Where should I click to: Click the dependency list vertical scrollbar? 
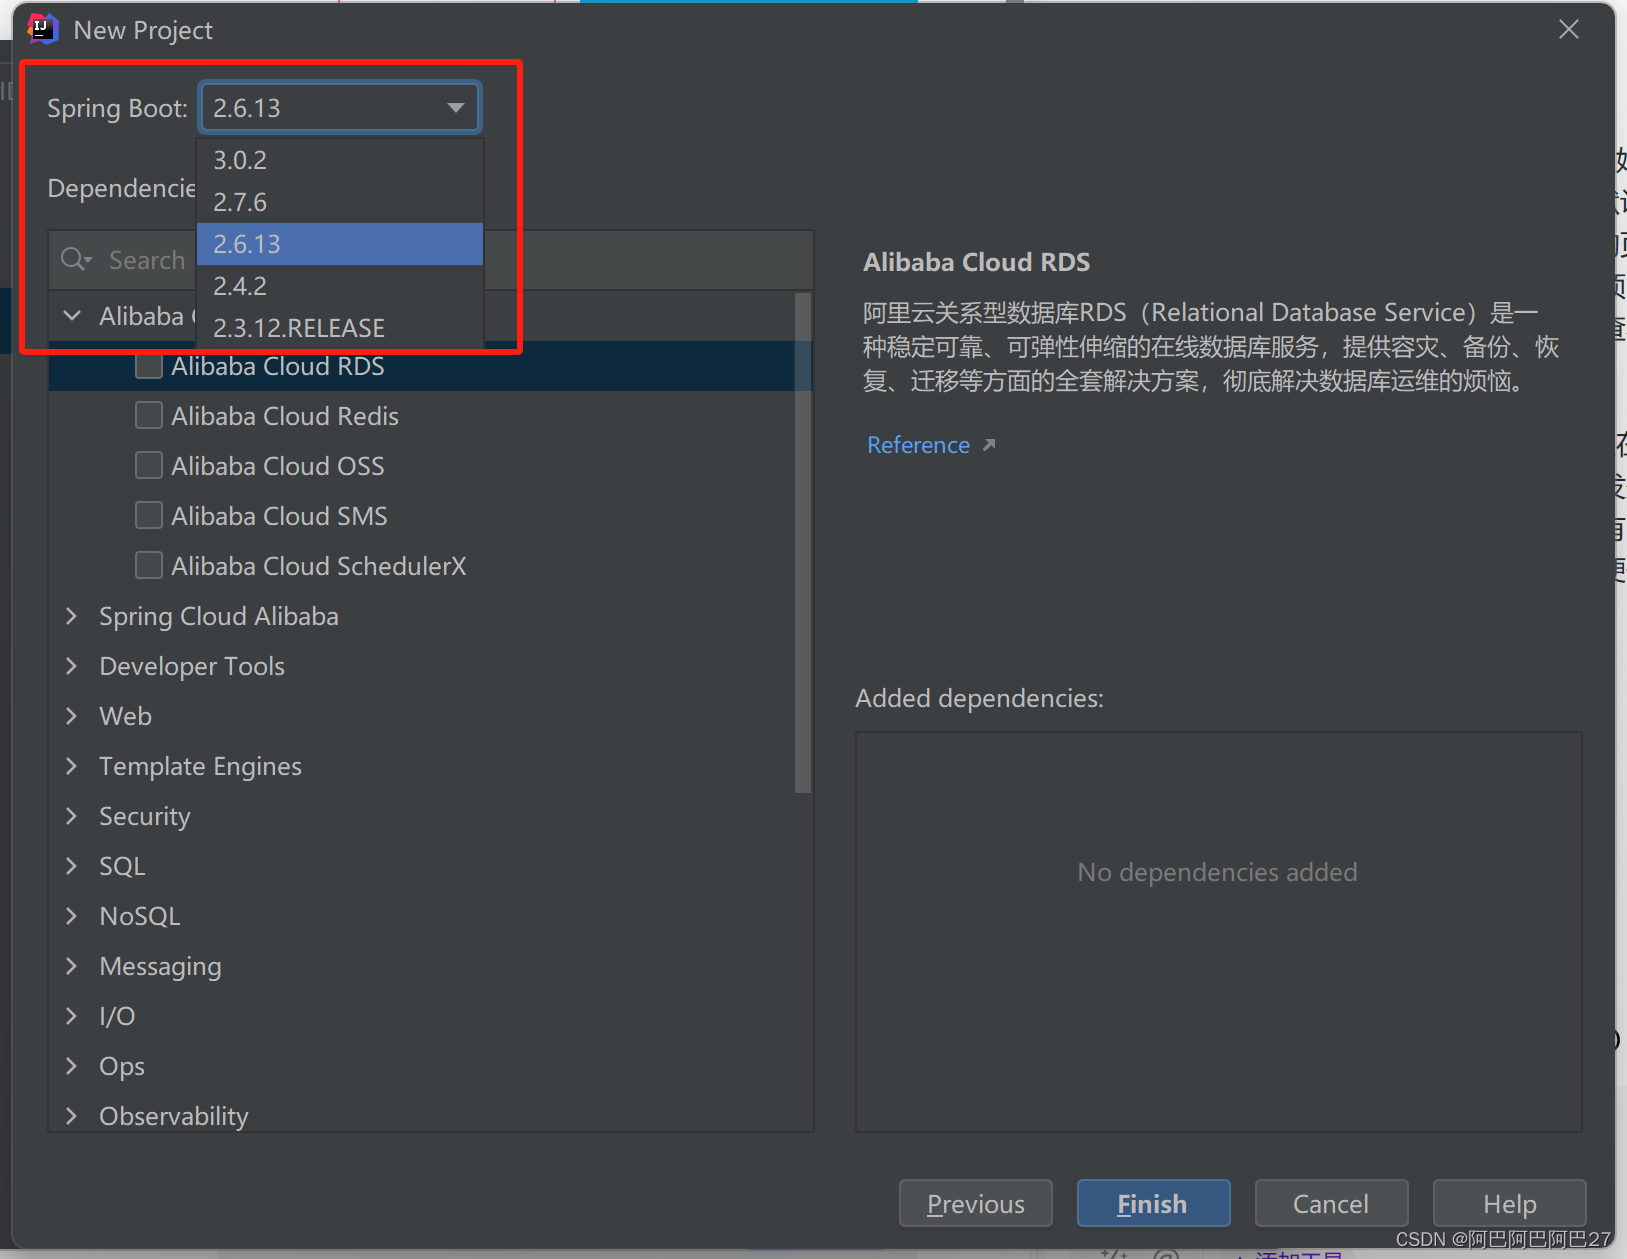(803, 542)
